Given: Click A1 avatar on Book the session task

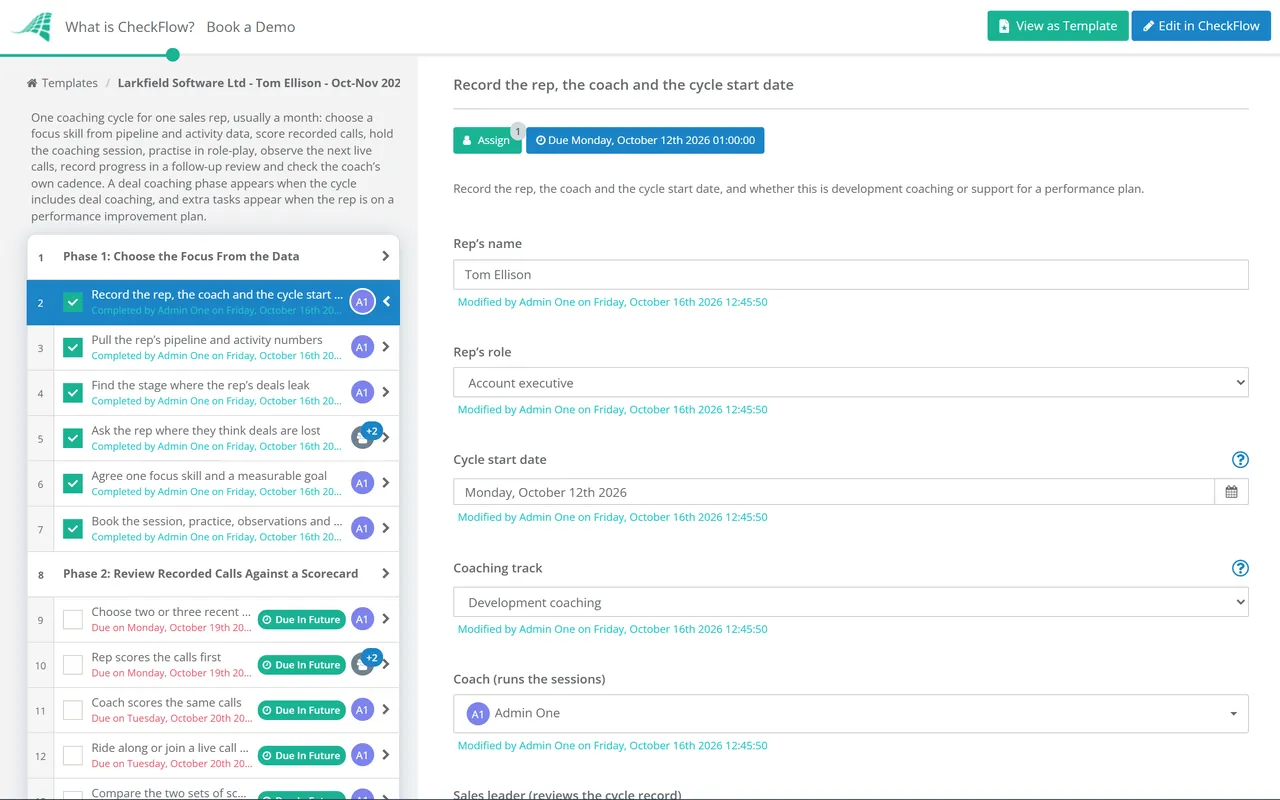Looking at the screenshot, I should 362,528.
